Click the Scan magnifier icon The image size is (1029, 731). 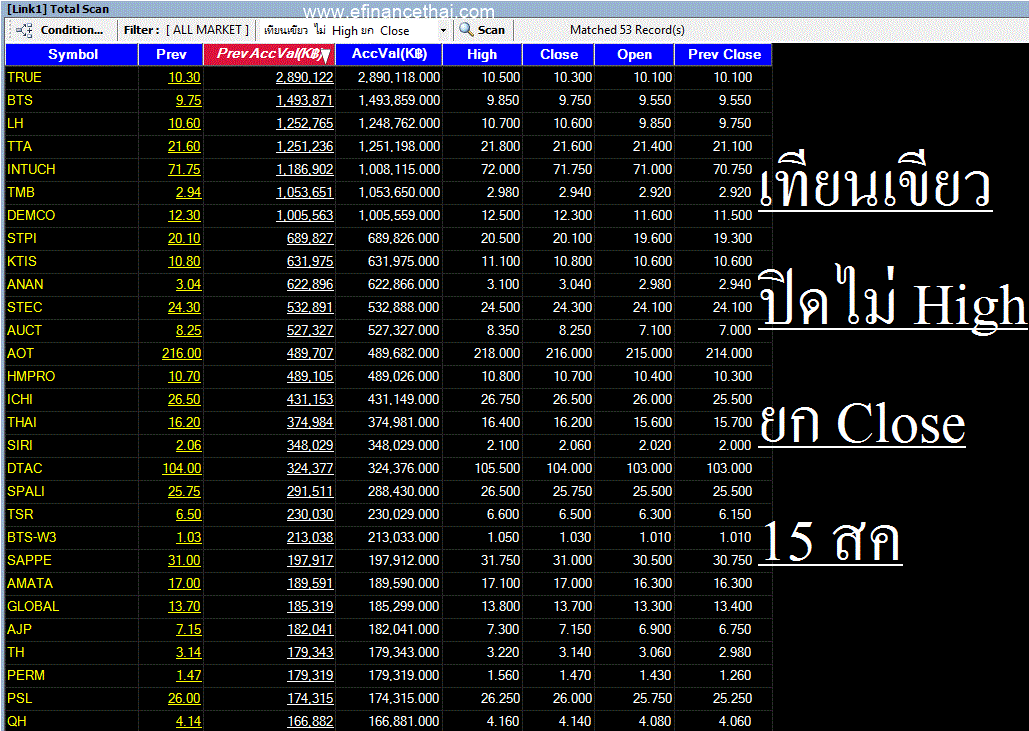[466, 30]
